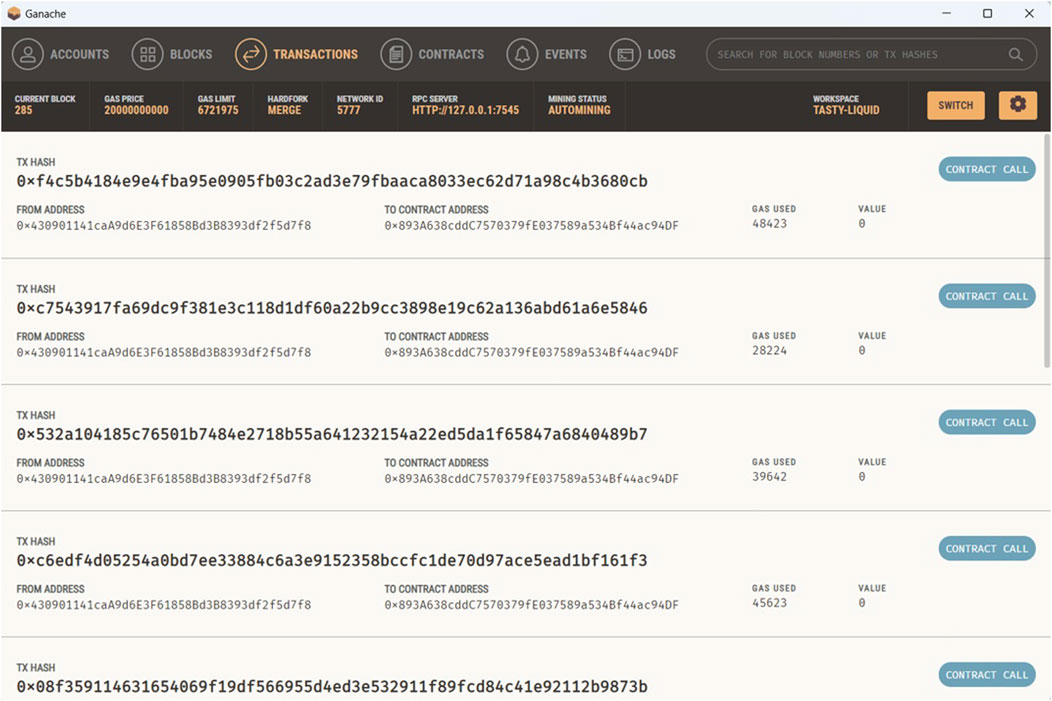Click from address in 0xc6edf4d0 transaction row
1052x701 pixels.
[x=164, y=604]
